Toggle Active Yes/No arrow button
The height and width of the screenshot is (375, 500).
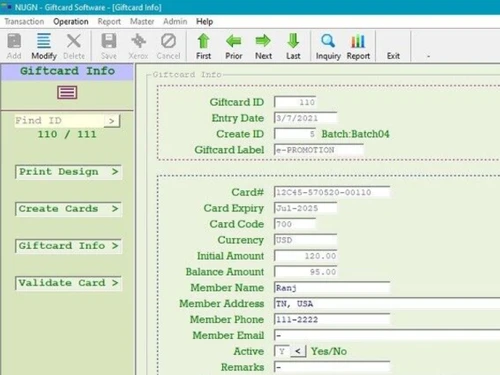coord(298,351)
